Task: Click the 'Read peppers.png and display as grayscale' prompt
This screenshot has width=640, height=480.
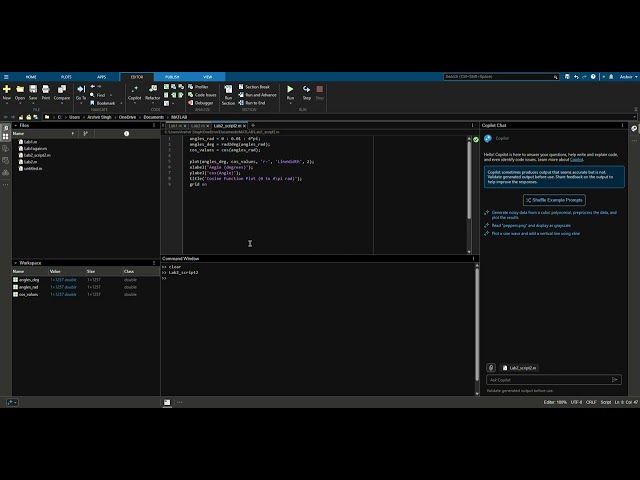Action: pos(531,225)
